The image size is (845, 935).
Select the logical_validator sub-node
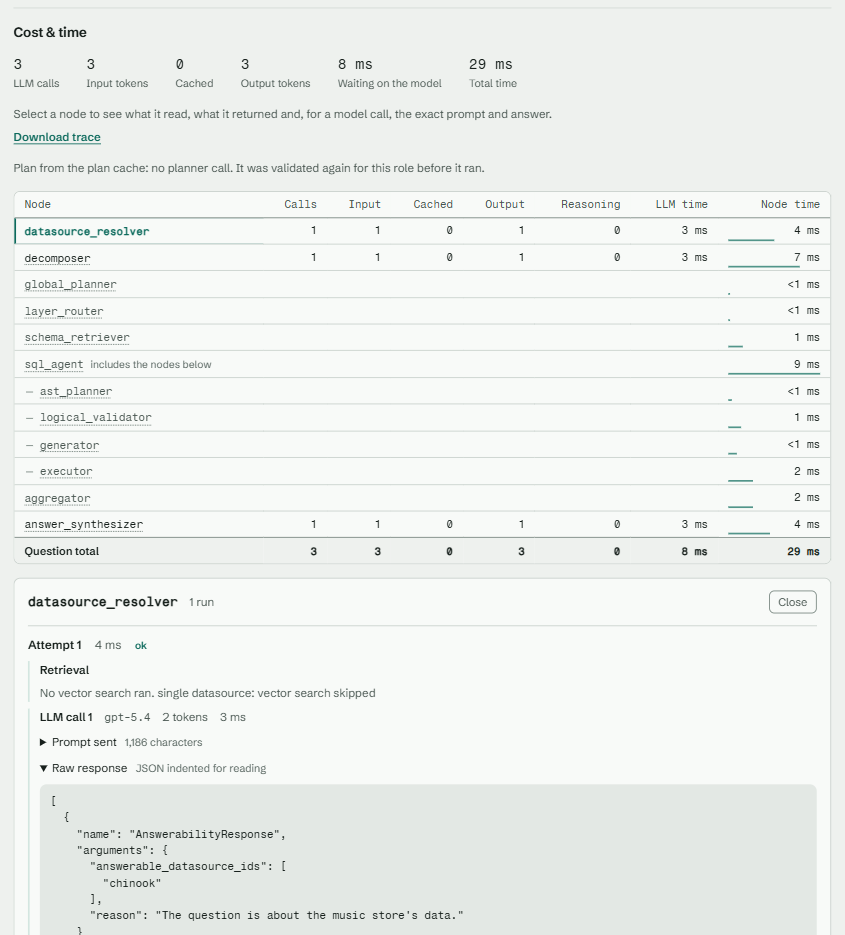tap(95, 417)
